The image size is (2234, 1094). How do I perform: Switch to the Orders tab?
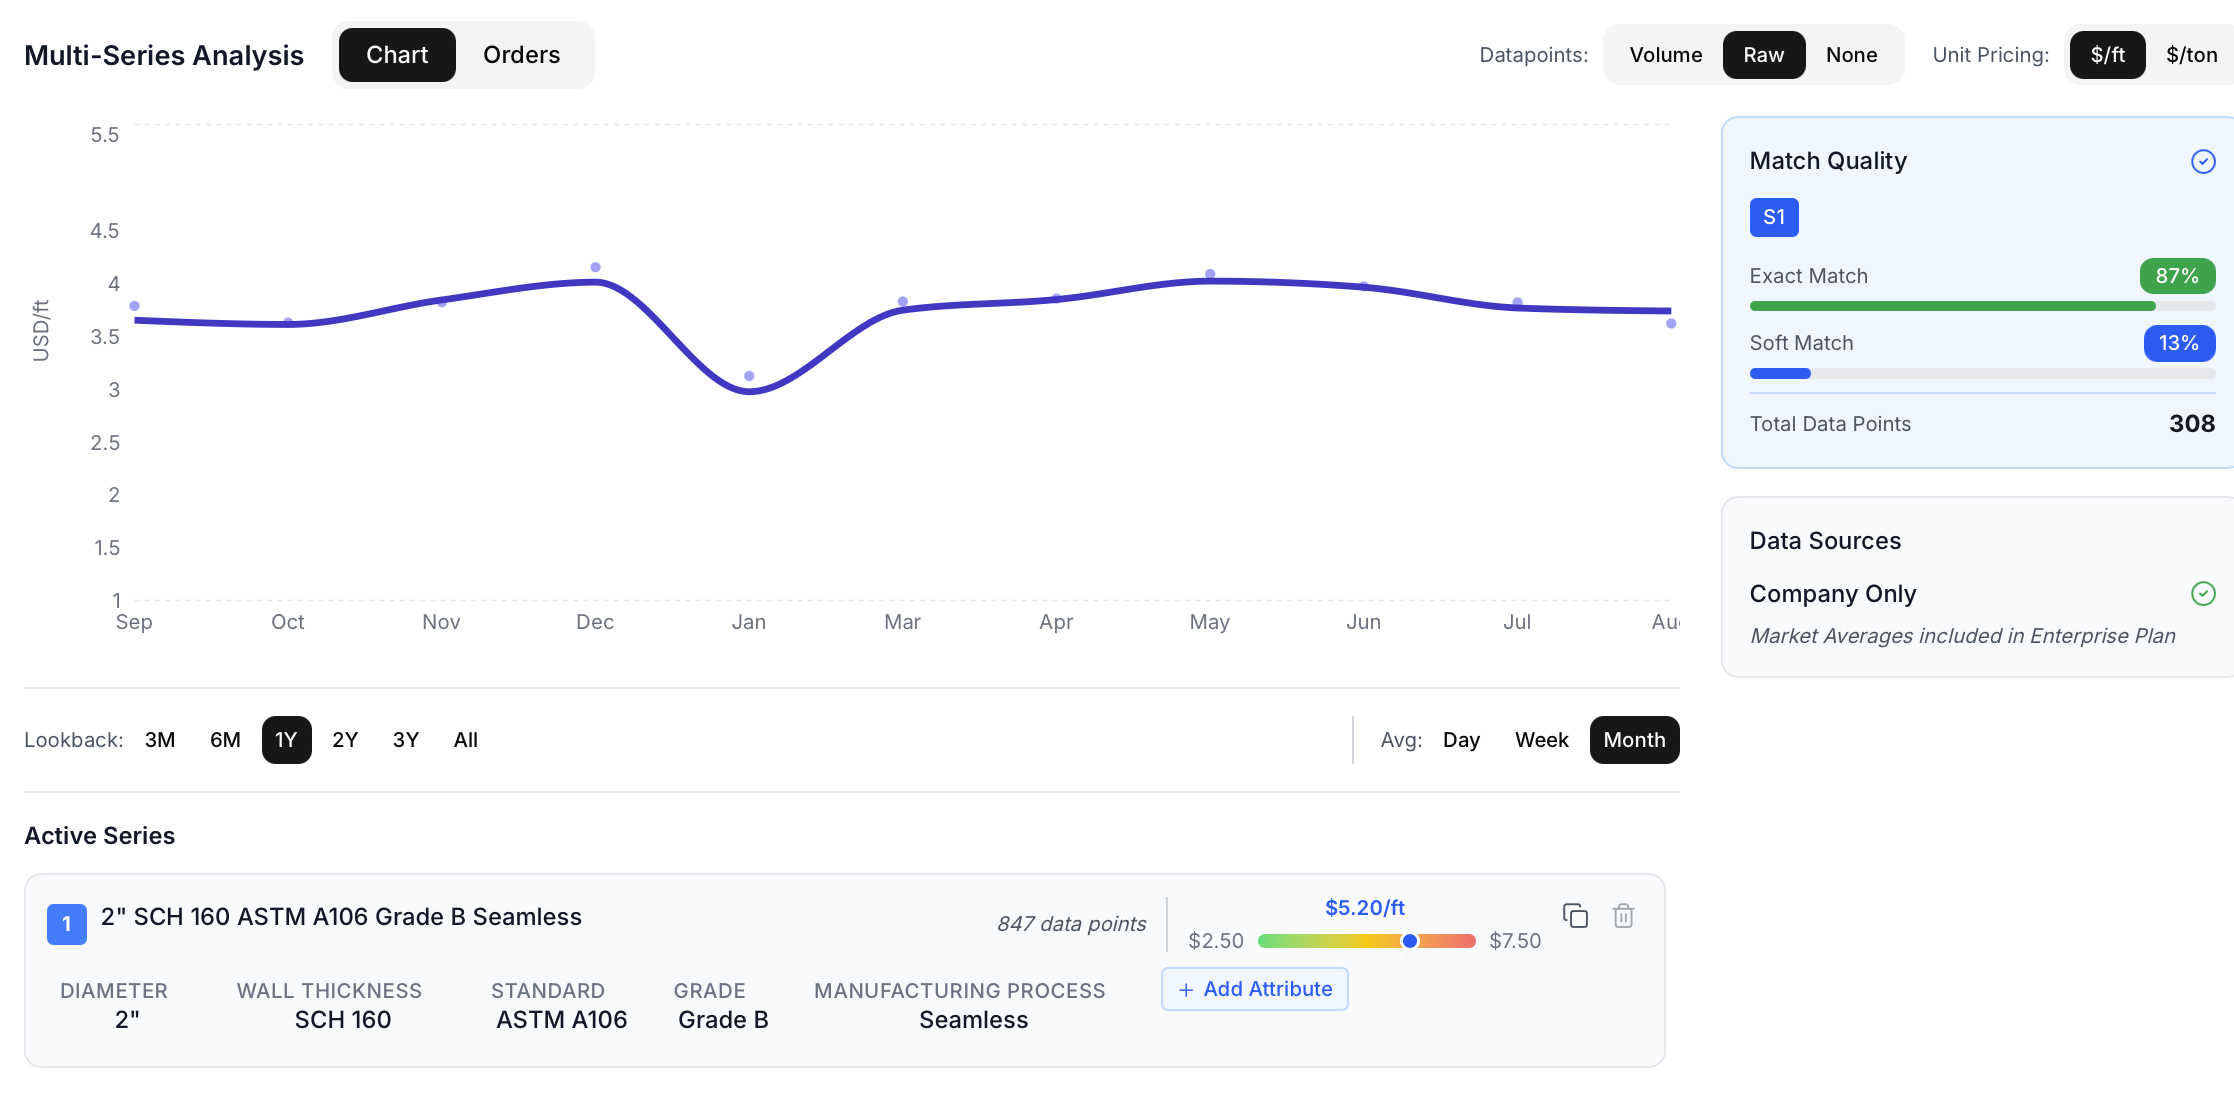tap(521, 55)
